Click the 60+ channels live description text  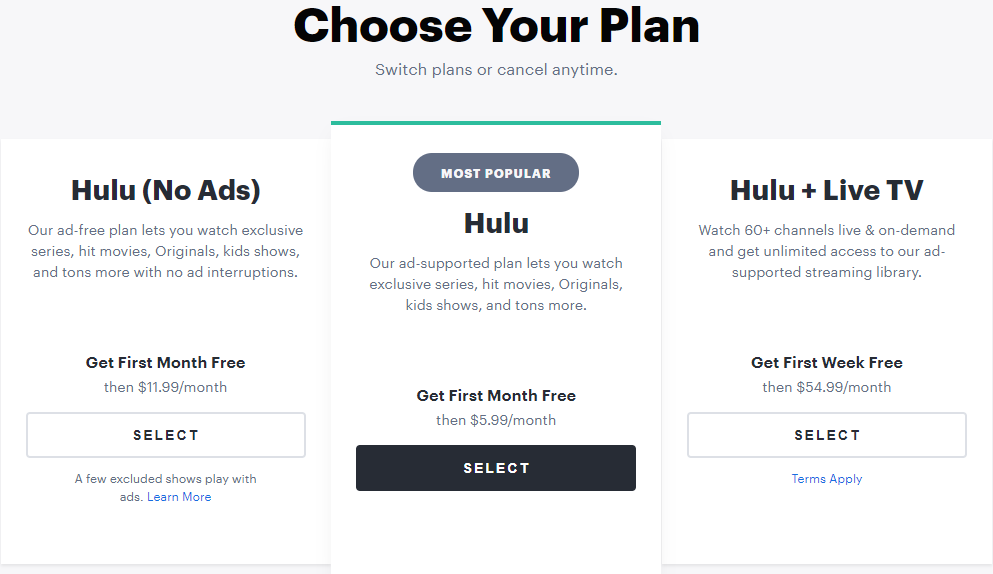(826, 251)
